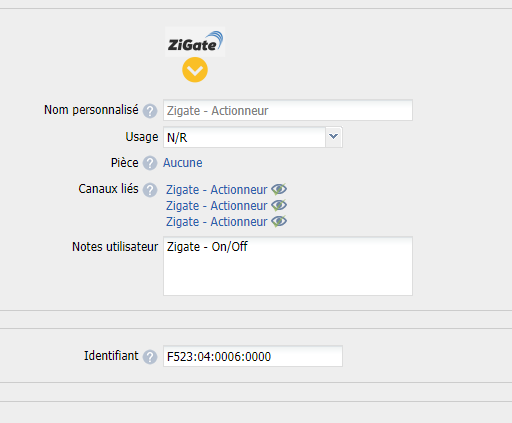Click the ZiGate logo image
Viewport: 512px width, 423px height.
pos(195,42)
